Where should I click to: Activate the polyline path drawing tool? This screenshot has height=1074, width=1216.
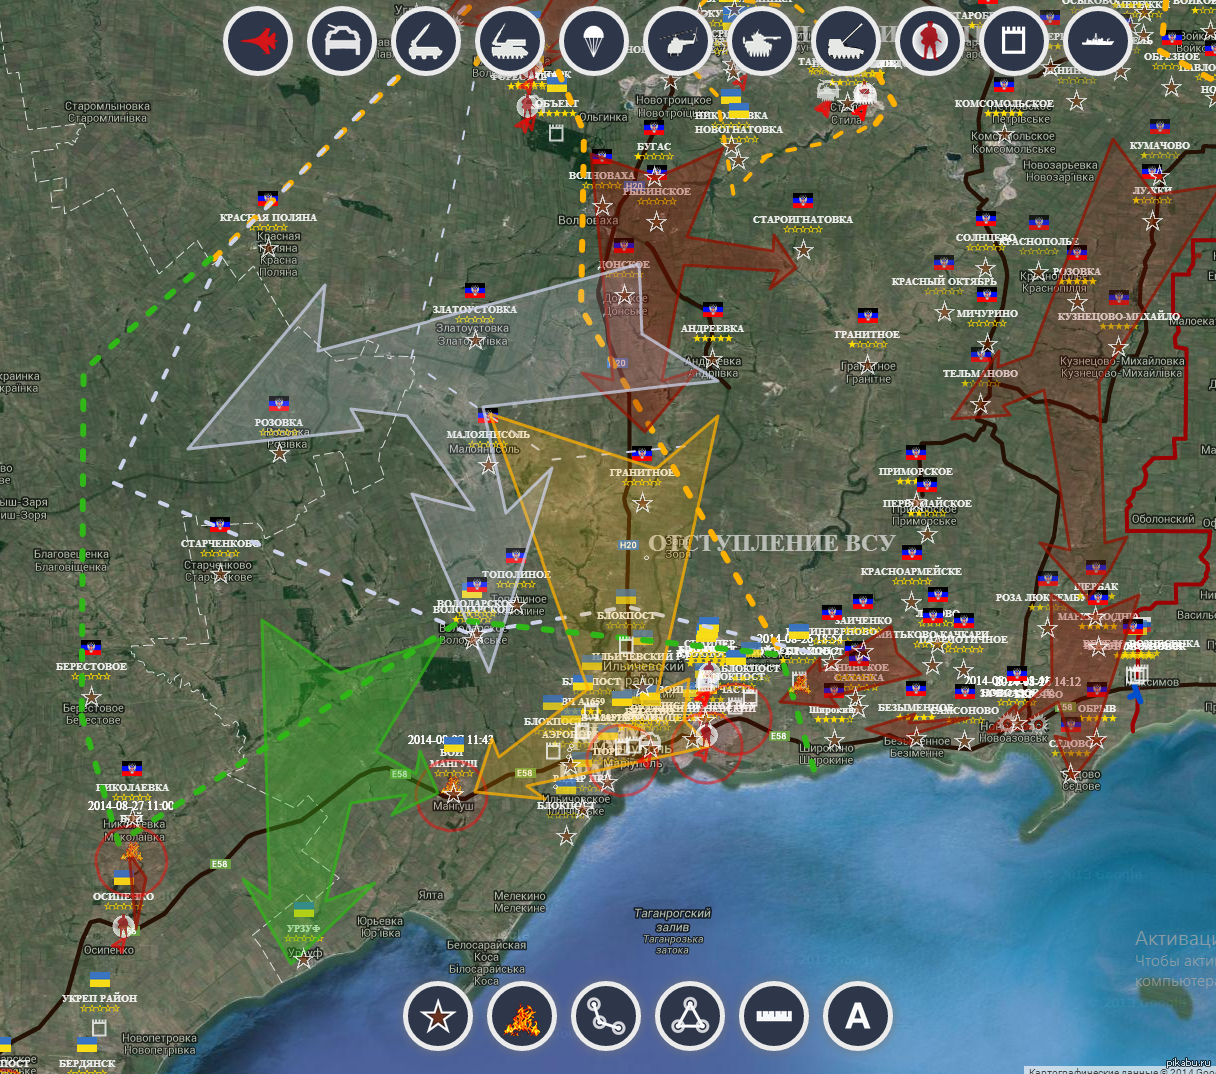point(606,1017)
